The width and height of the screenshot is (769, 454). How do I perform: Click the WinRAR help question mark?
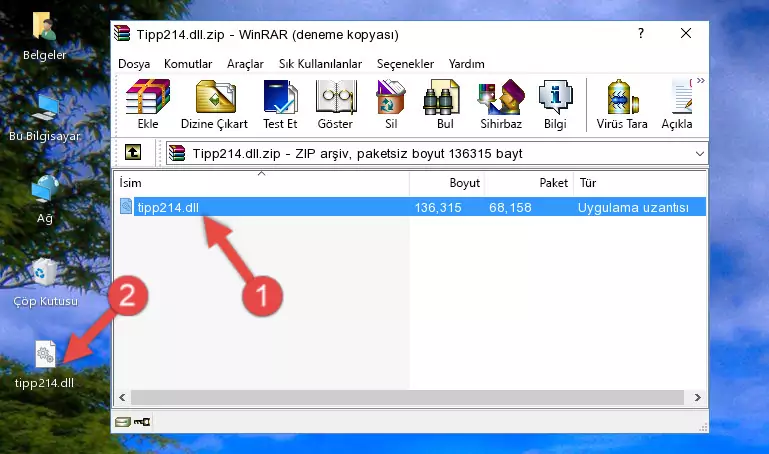point(641,33)
